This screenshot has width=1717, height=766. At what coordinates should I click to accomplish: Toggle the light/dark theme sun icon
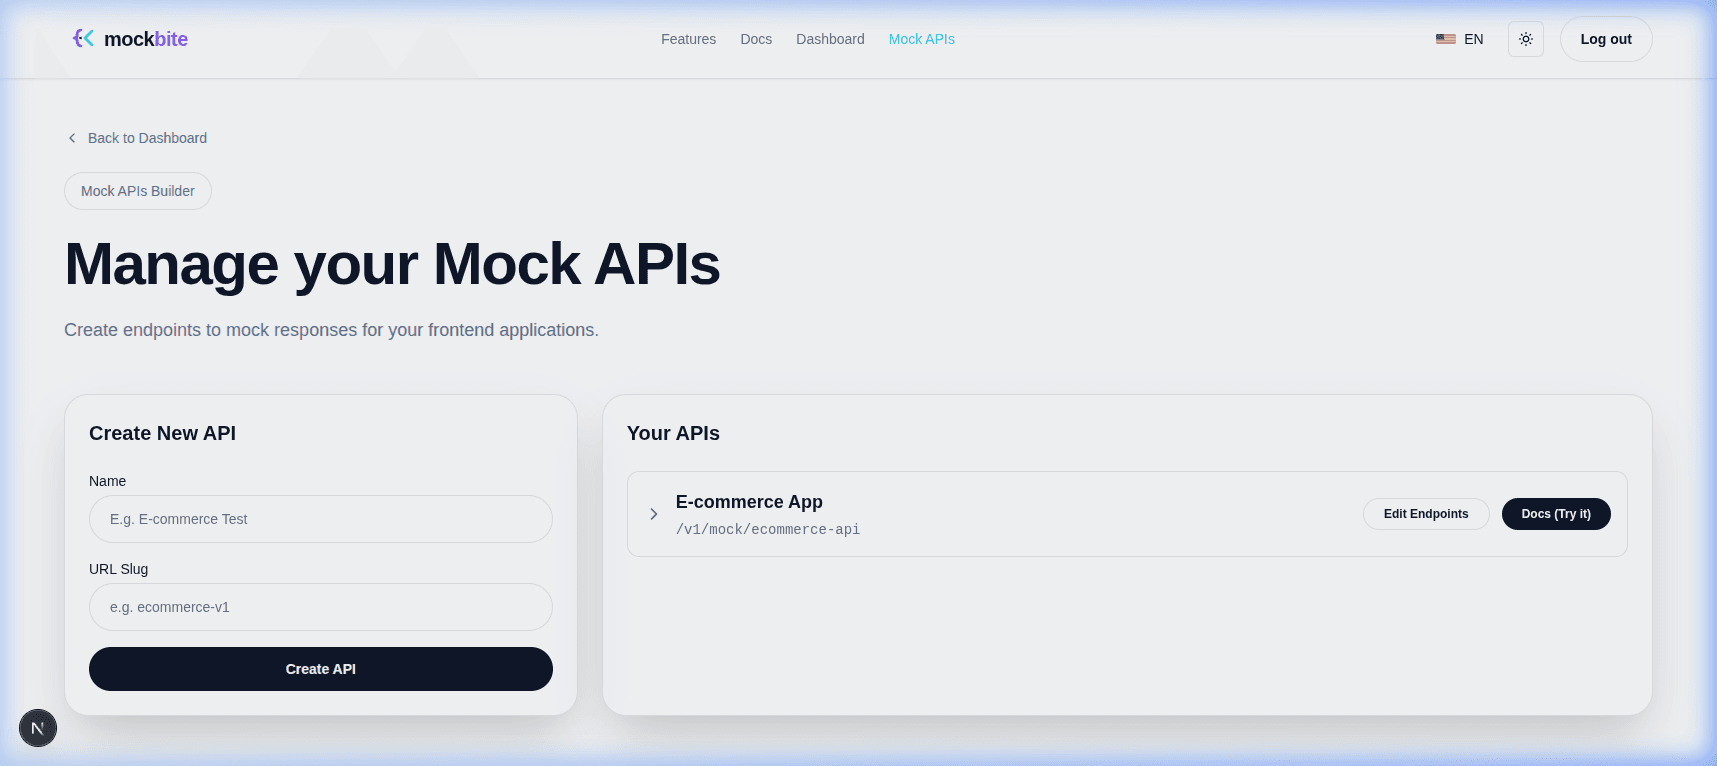[x=1526, y=39]
